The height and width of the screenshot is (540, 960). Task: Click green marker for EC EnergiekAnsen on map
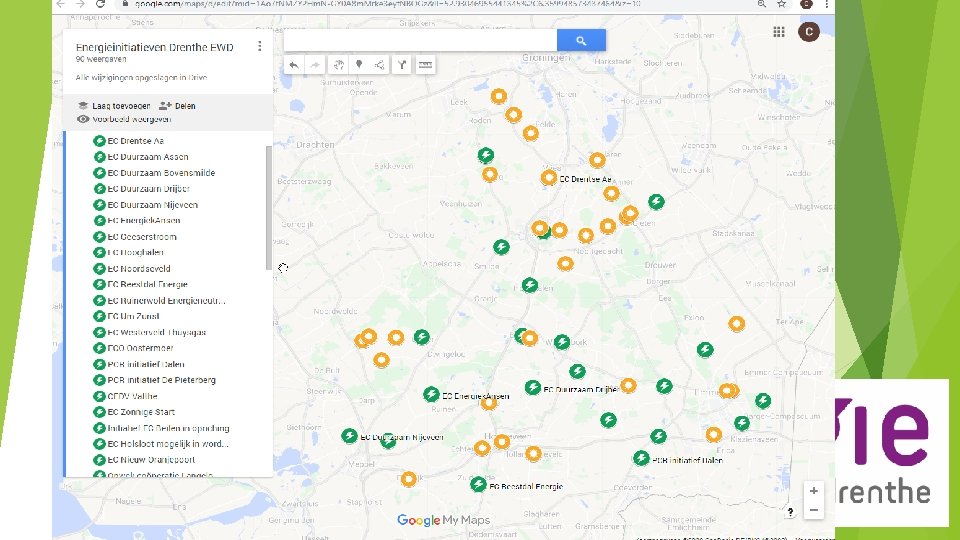pos(431,394)
